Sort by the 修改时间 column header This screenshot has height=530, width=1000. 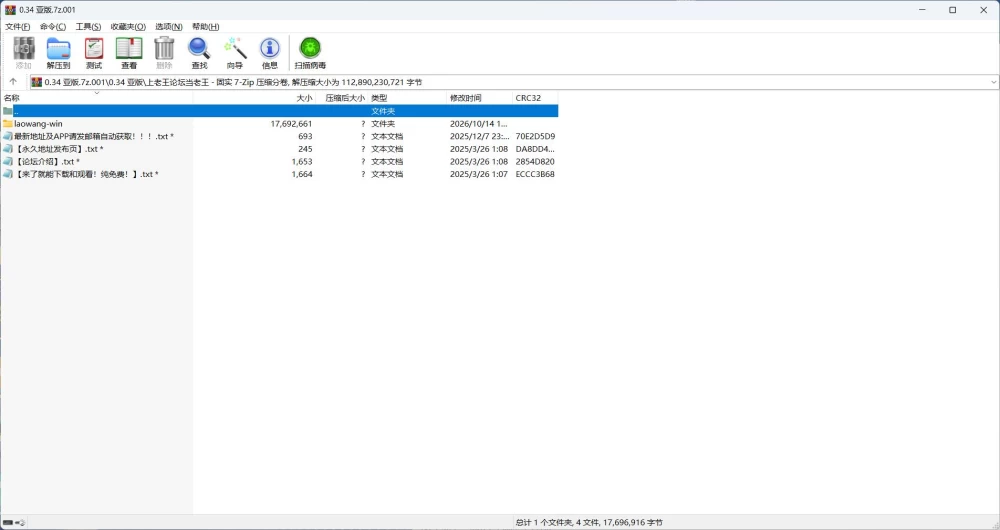click(x=466, y=98)
